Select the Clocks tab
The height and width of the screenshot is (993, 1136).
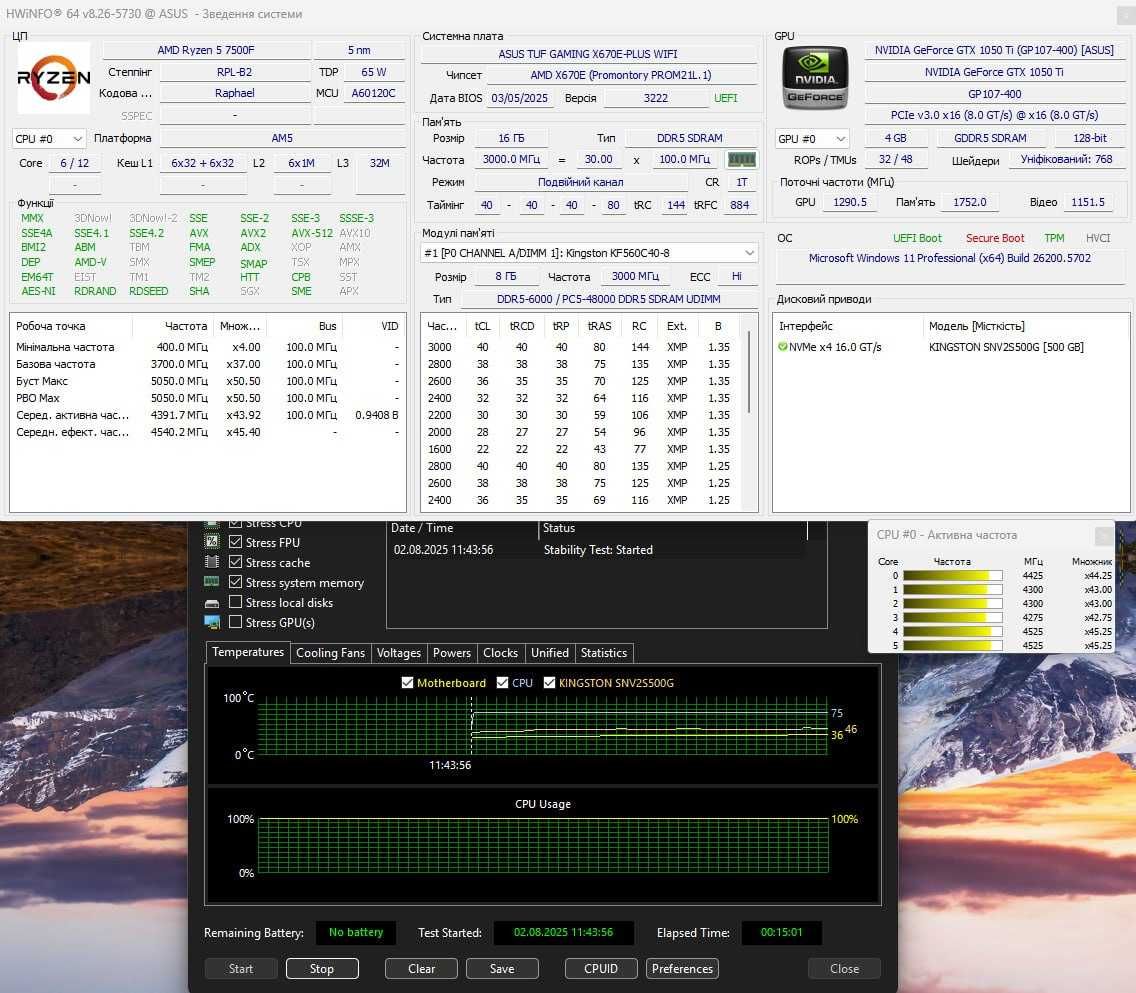[x=501, y=653]
